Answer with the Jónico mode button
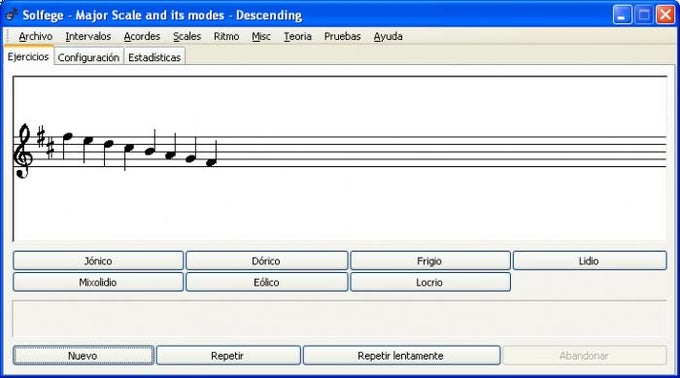The height and width of the screenshot is (378, 680). tap(98, 261)
